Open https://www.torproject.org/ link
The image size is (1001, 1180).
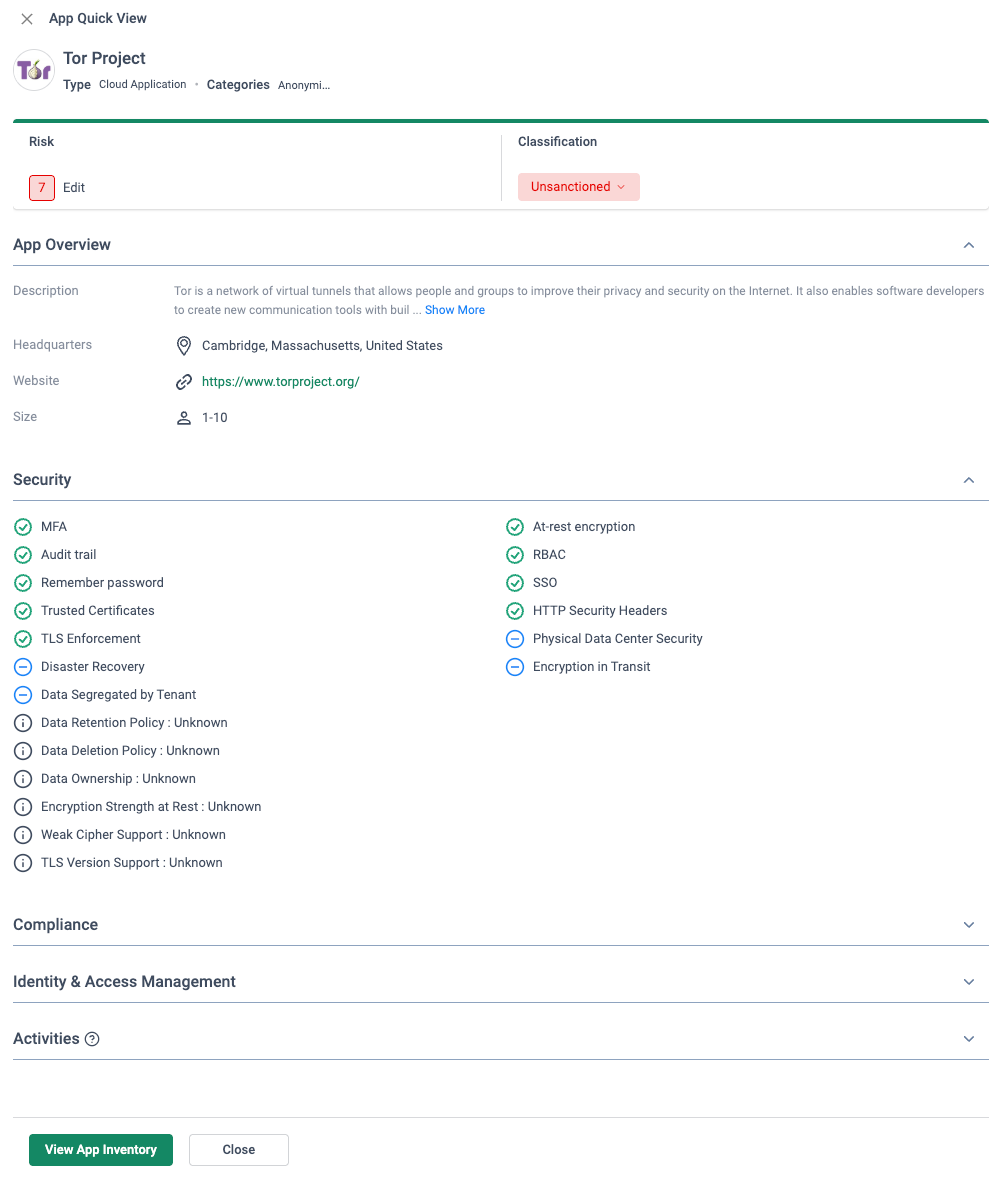click(x=281, y=382)
